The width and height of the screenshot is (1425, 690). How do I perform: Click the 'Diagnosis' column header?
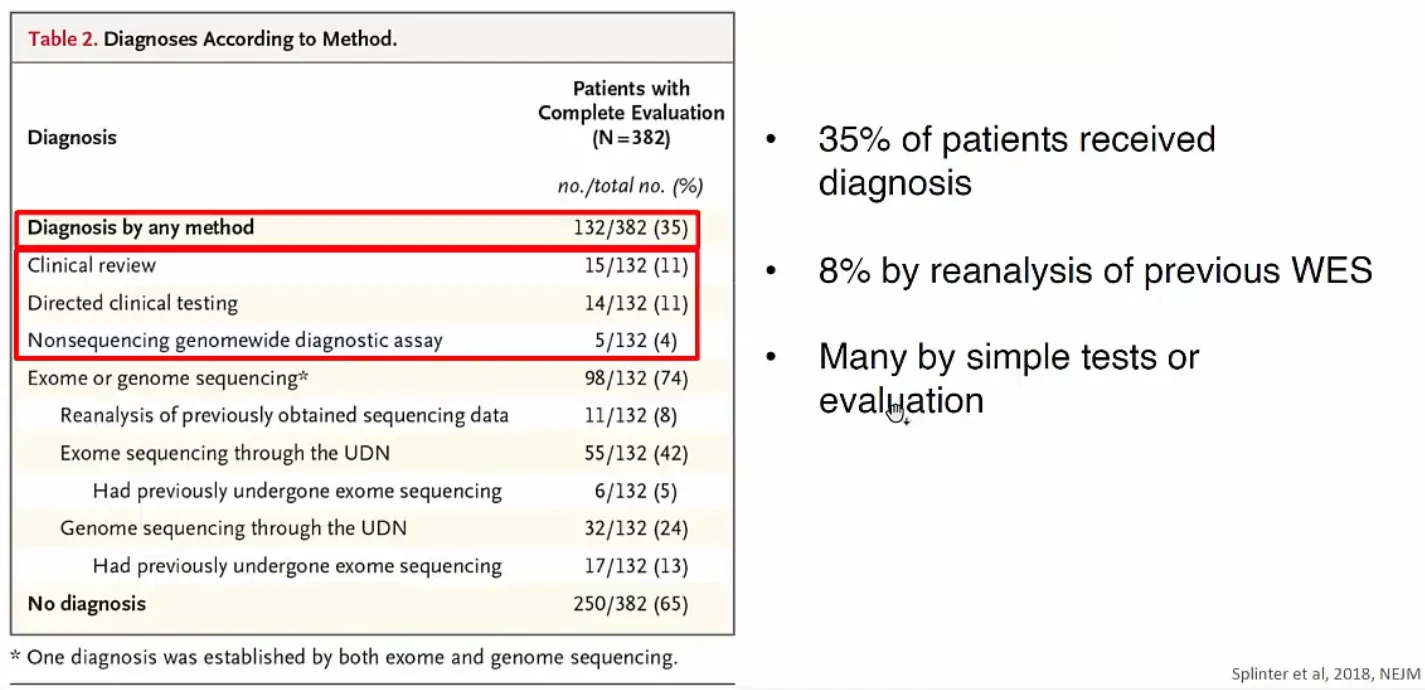click(72, 138)
